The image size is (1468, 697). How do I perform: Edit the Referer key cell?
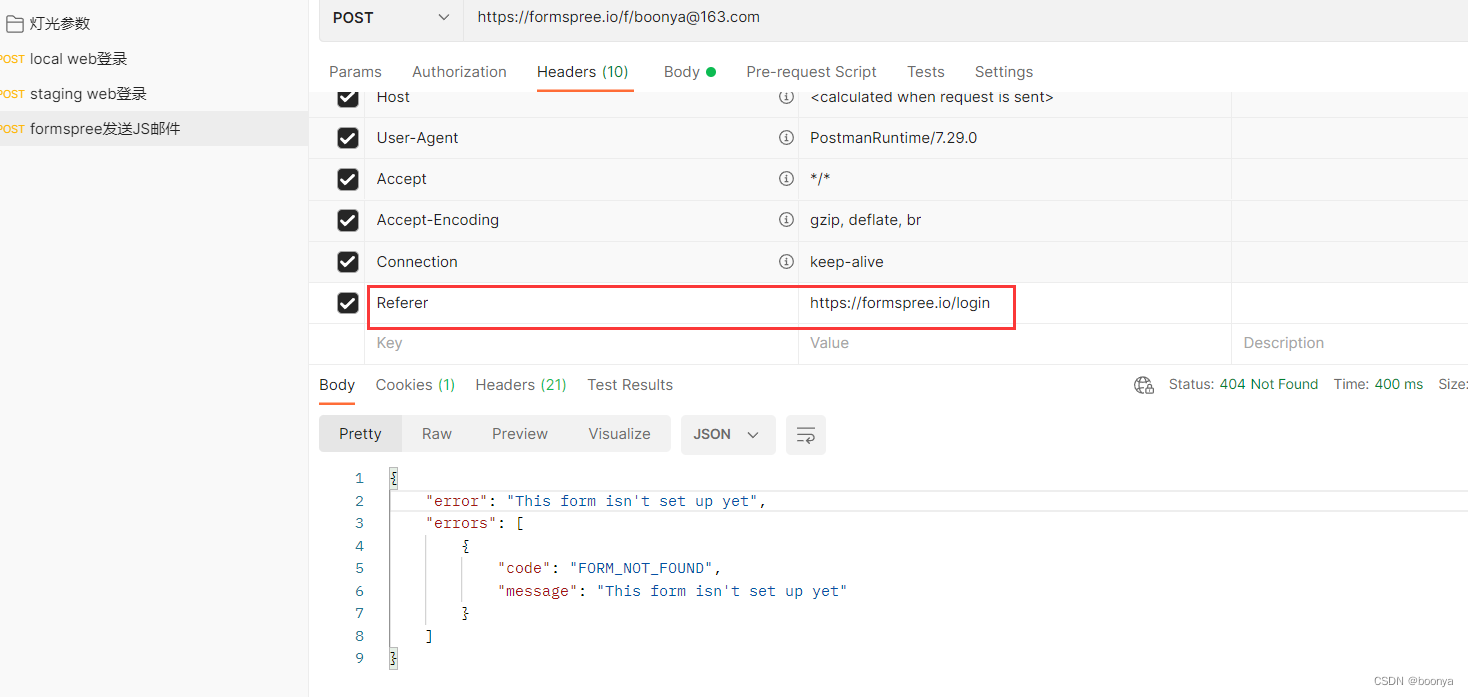tap(583, 303)
